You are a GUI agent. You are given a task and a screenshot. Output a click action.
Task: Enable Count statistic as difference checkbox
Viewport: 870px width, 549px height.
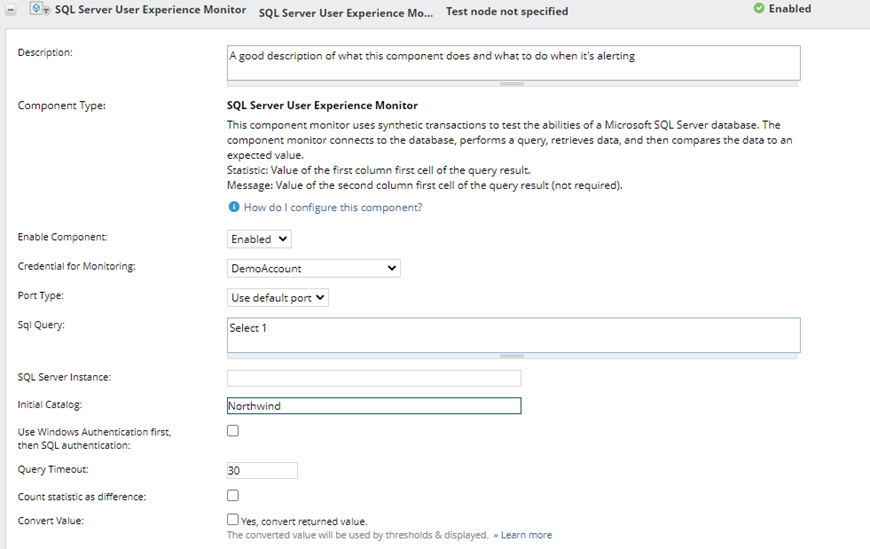pos(233,495)
